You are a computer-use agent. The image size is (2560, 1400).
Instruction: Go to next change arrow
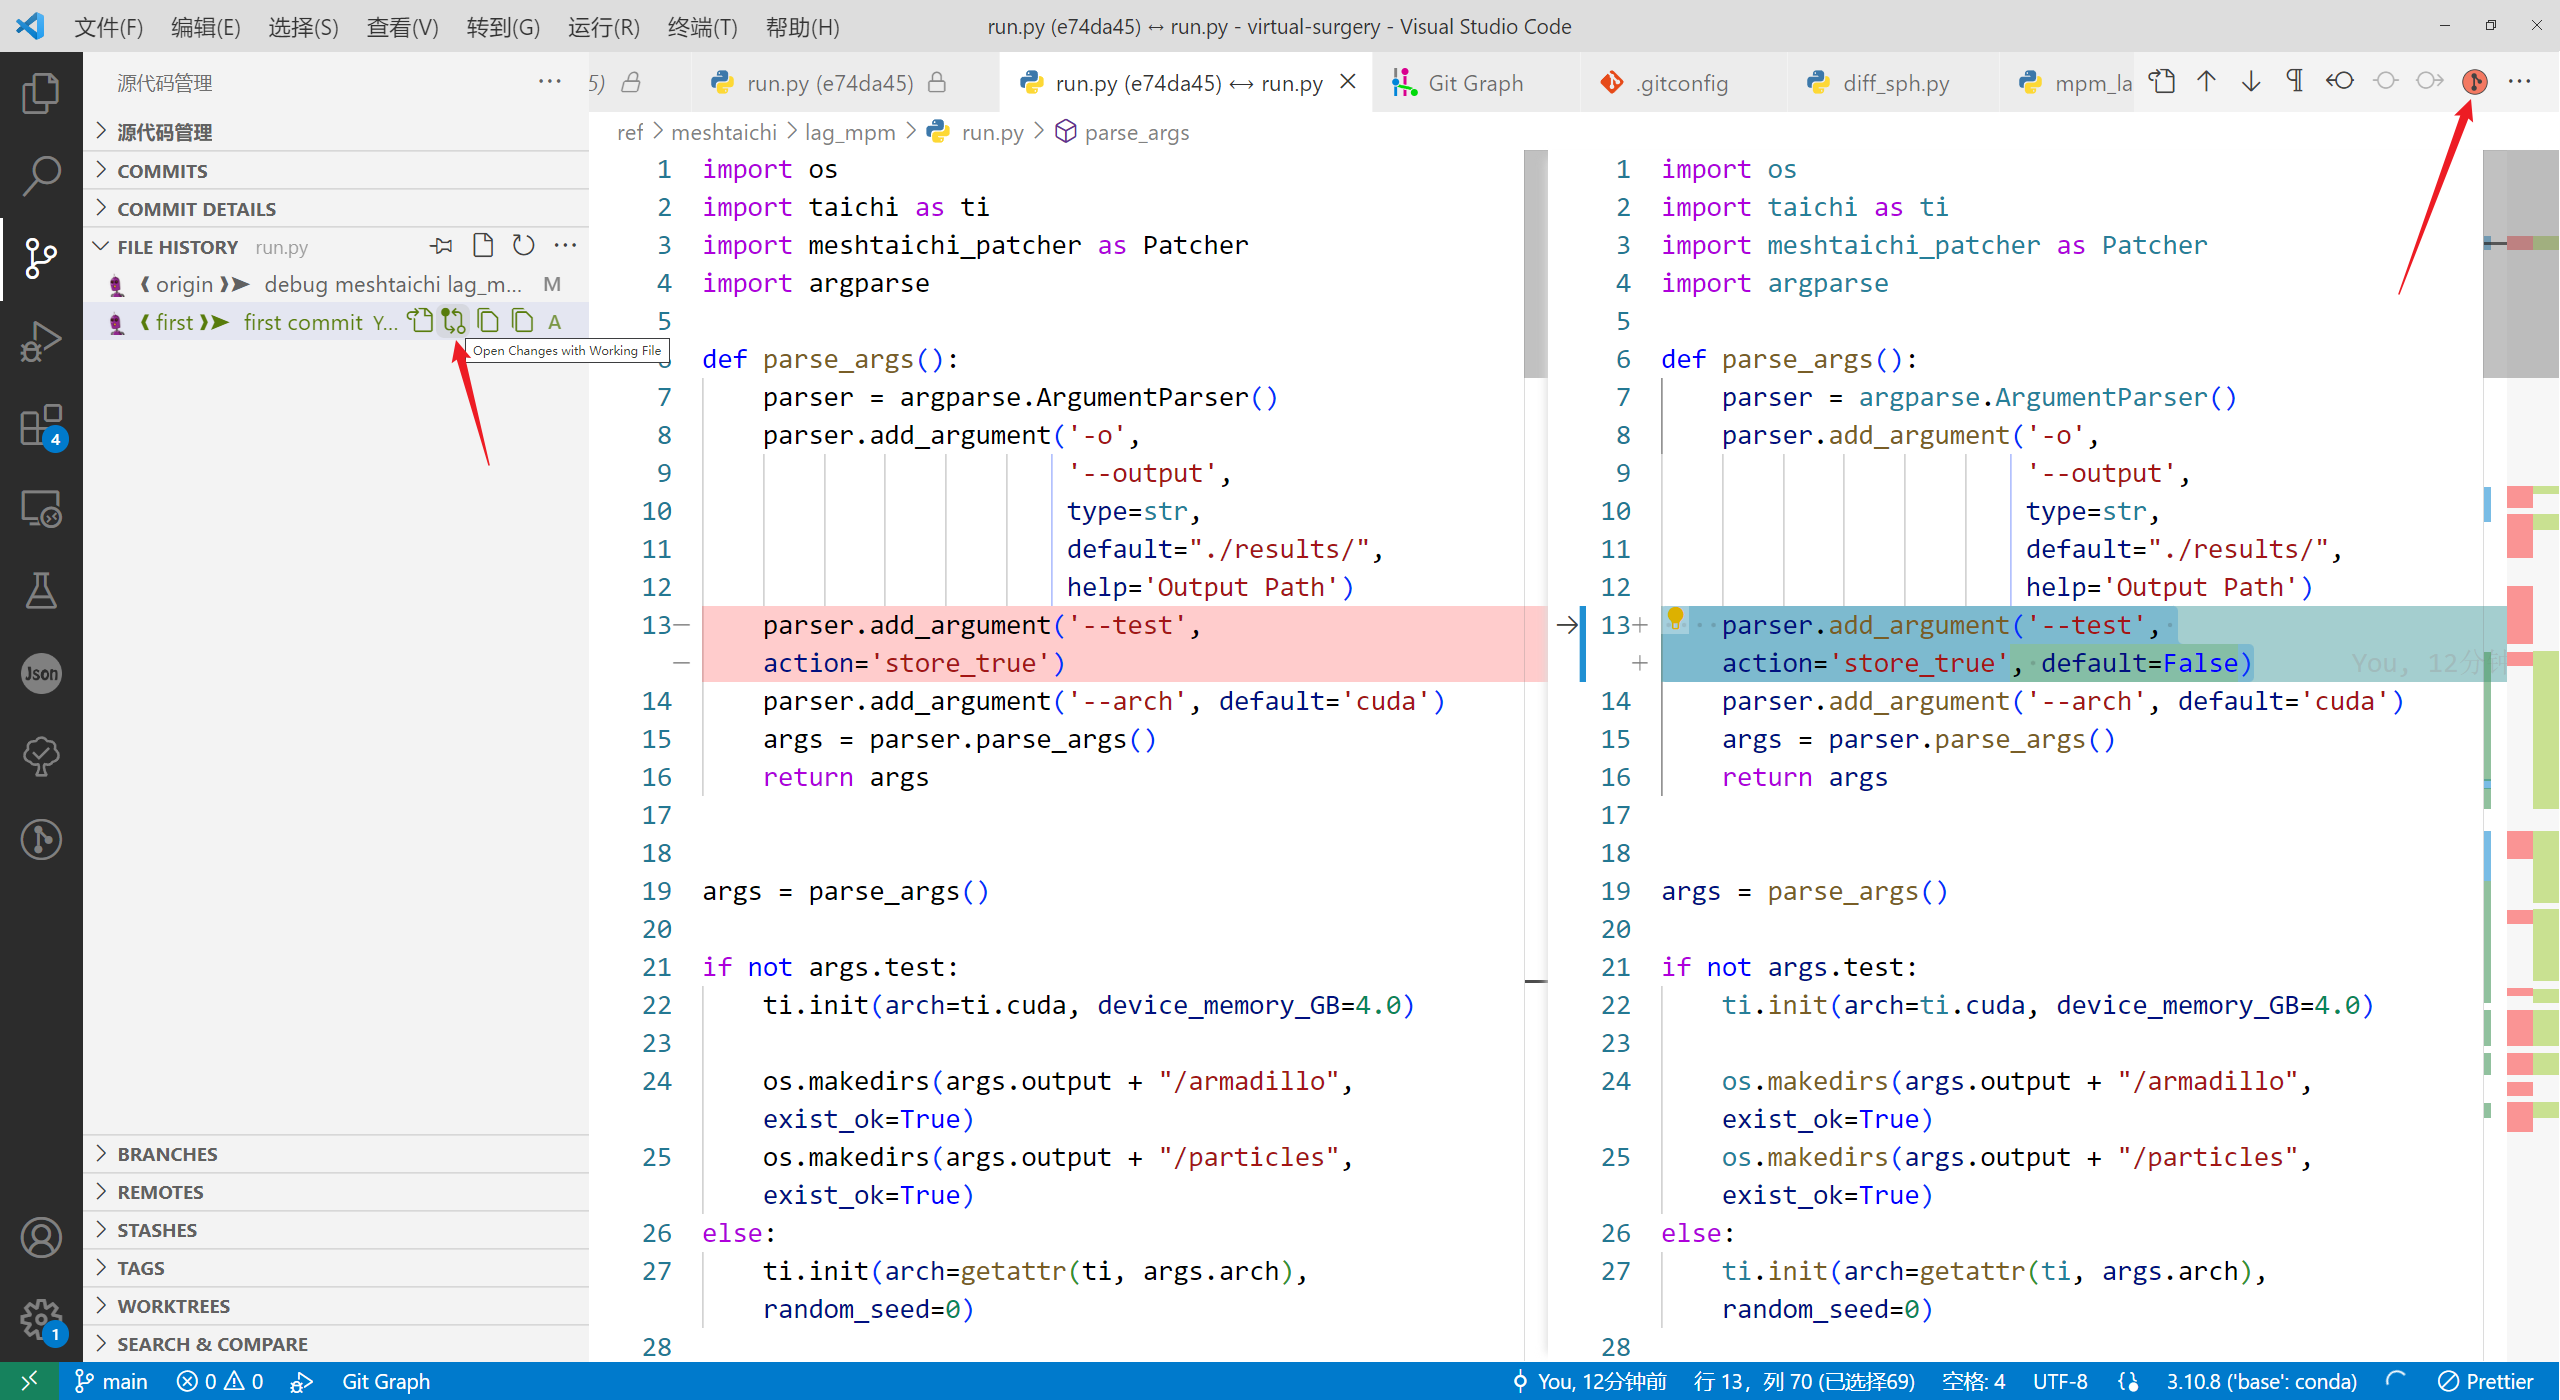click(x=2251, y=82)
